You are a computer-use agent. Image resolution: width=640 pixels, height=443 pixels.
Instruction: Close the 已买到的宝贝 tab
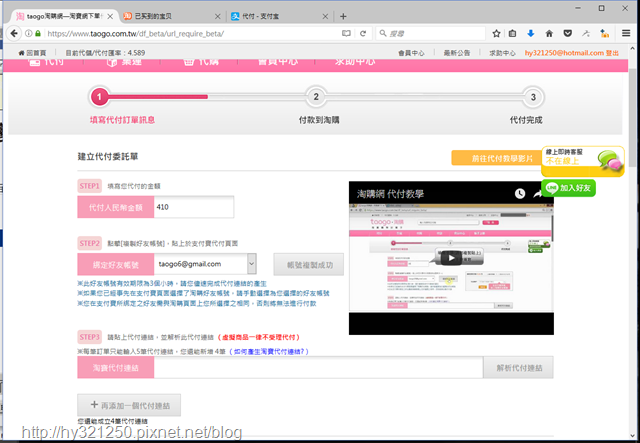218,16
